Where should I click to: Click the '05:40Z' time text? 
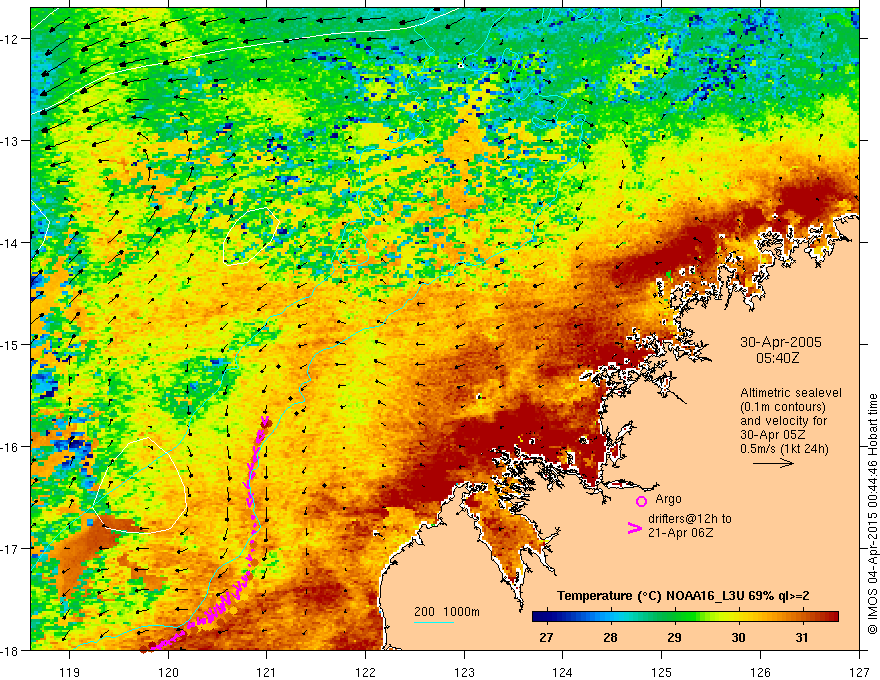[777, 357]
